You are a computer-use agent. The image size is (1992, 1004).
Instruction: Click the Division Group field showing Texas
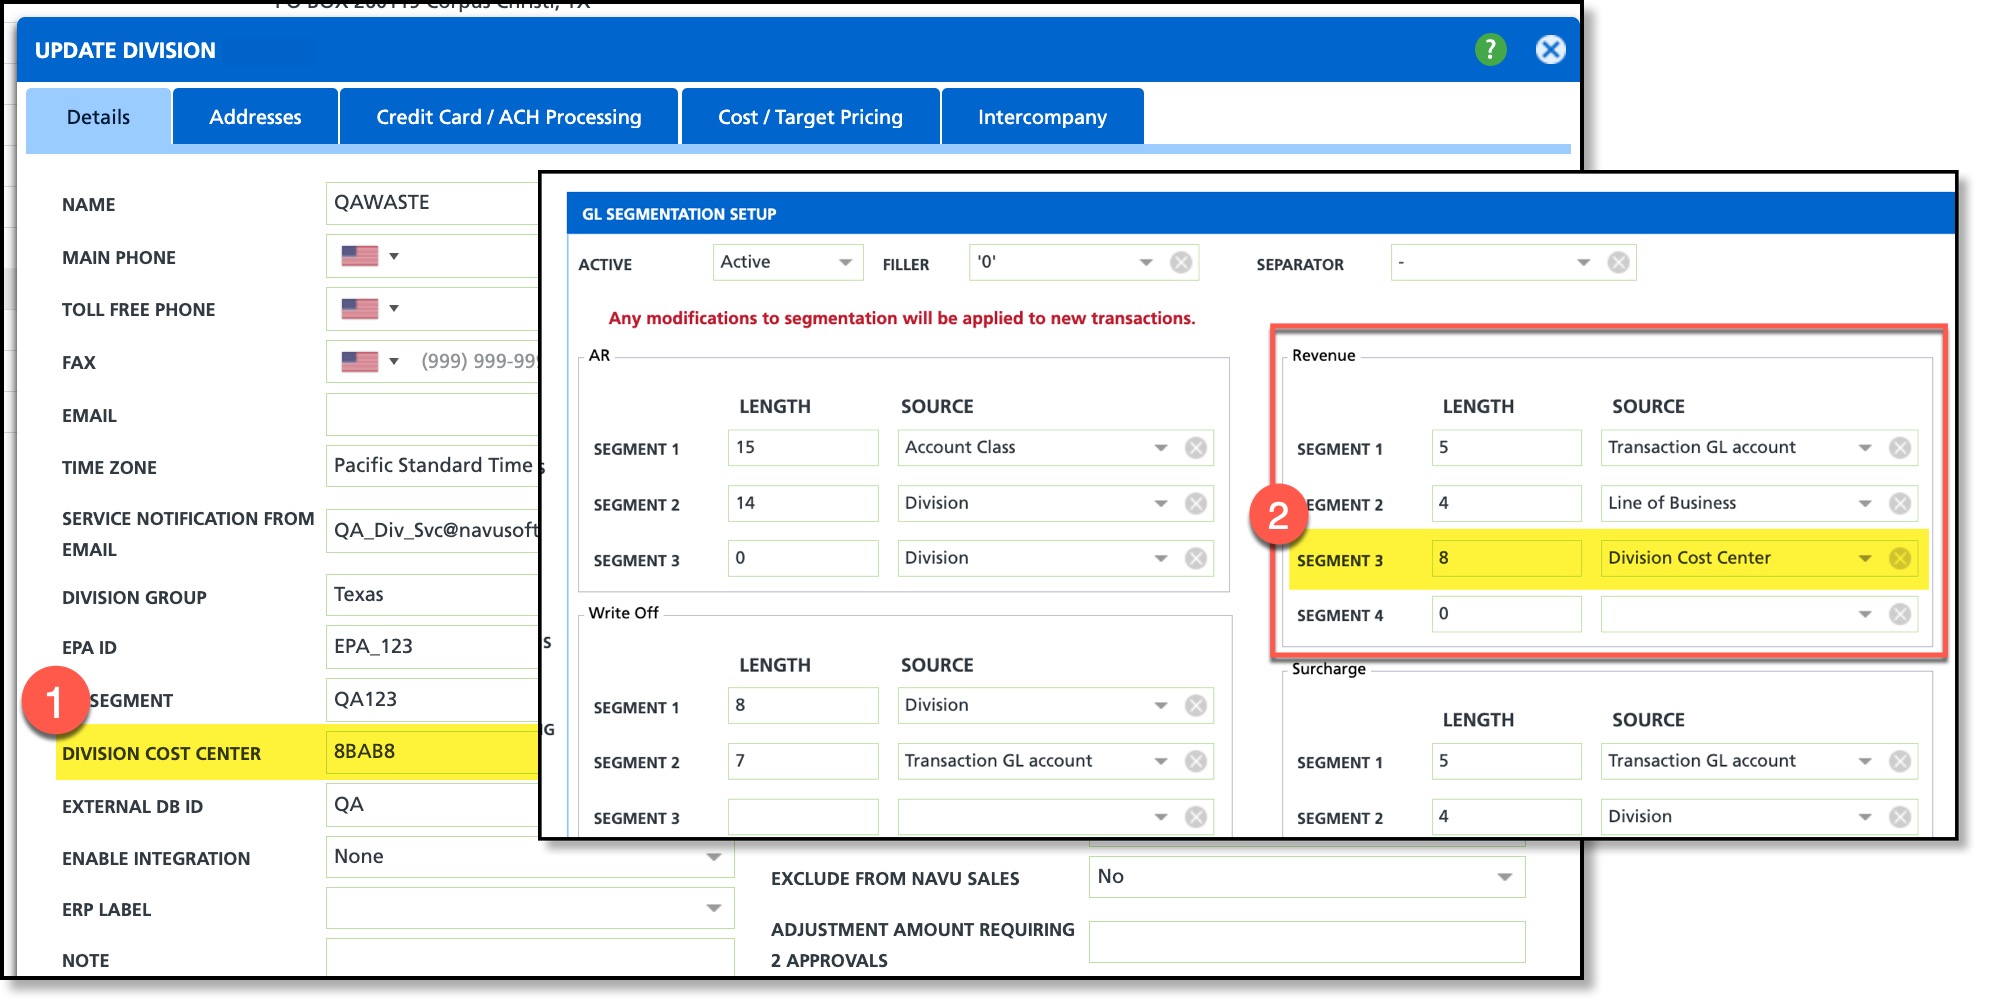(432, 595)
